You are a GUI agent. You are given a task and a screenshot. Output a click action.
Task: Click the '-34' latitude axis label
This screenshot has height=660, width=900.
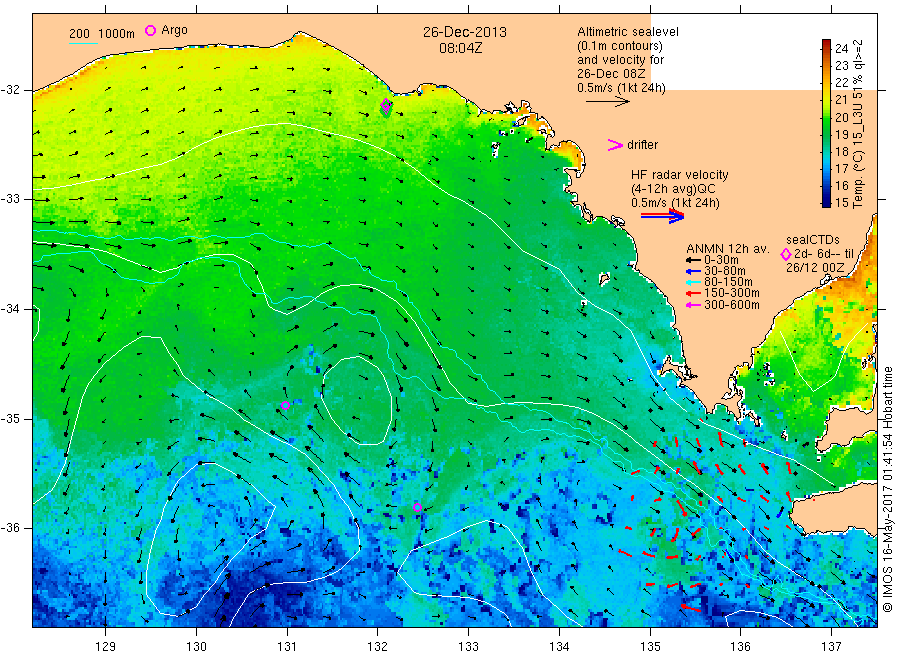[11, 309]
